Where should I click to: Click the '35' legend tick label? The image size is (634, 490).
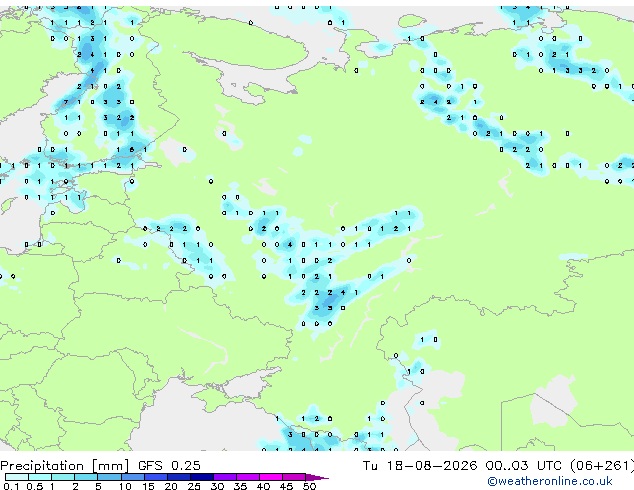pyautogui.click(x=240, y=486)
